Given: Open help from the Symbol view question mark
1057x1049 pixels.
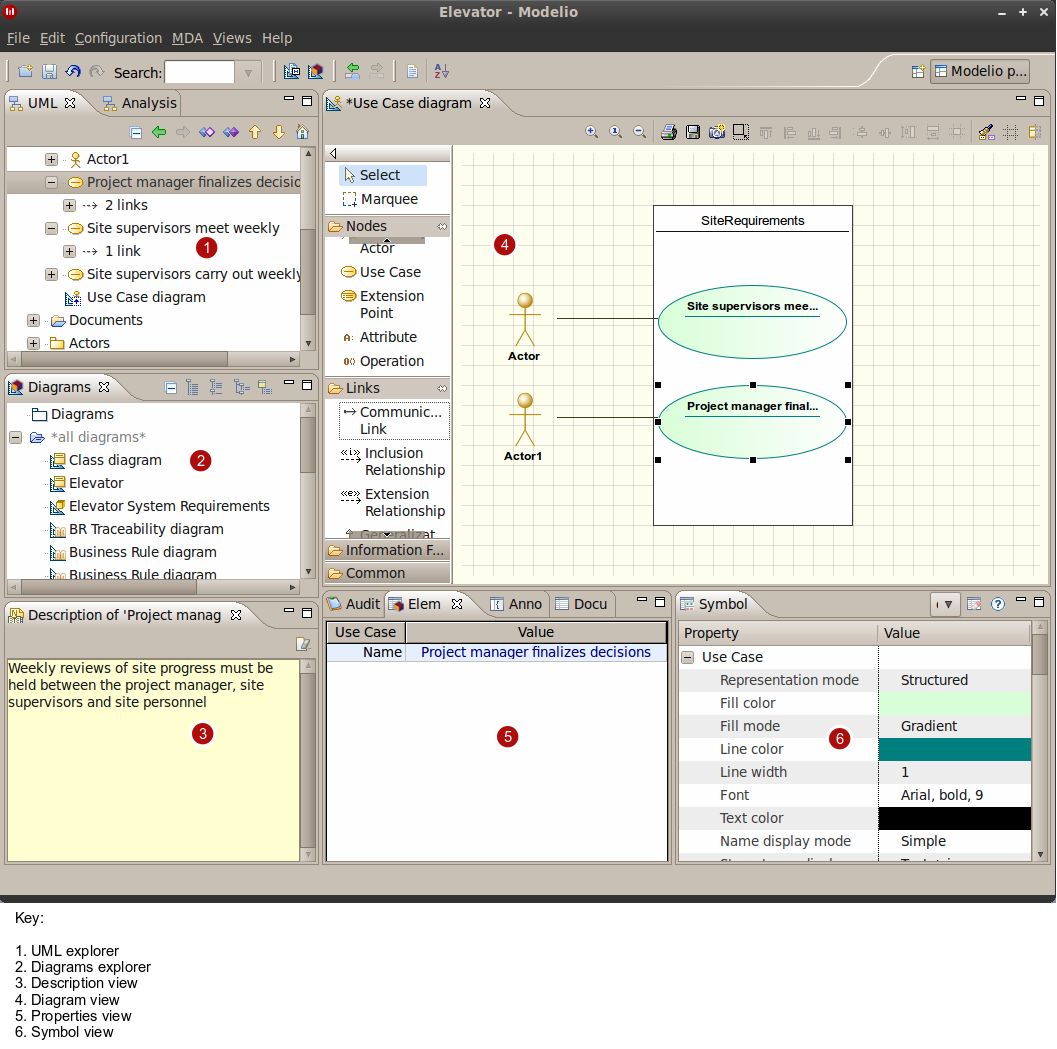Looking at the screenshot, I should [x=998, y=604].
